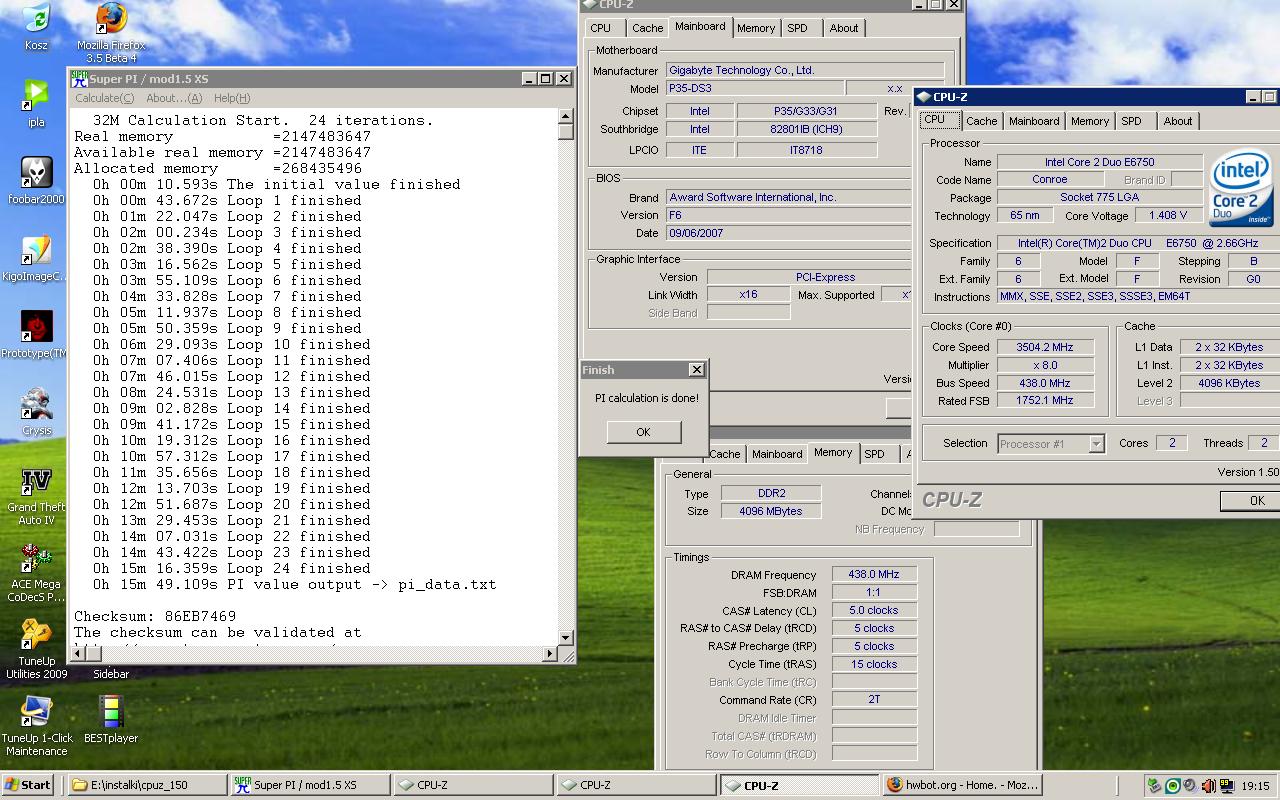The height and width of the screenshot is (800, 1280).
Task: Open KigoImageC desktop shortcut
Action: 36,258
